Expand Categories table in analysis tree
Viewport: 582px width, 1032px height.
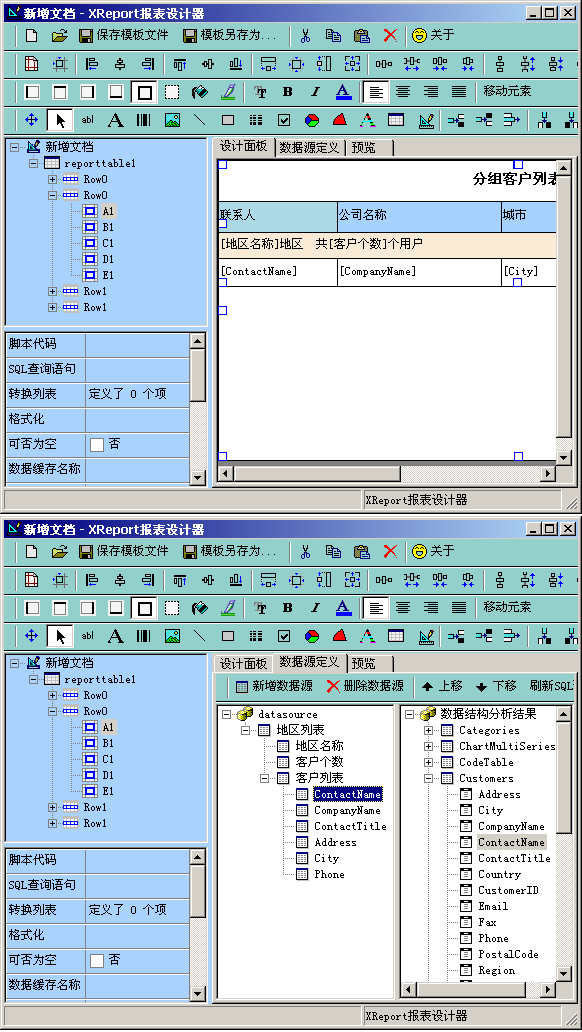[429, 730]
